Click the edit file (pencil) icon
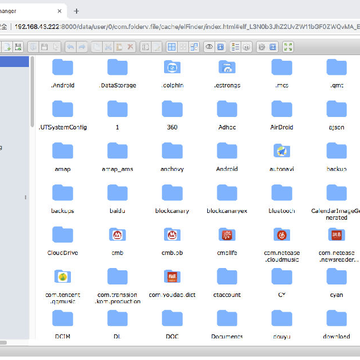 (157, 47)
